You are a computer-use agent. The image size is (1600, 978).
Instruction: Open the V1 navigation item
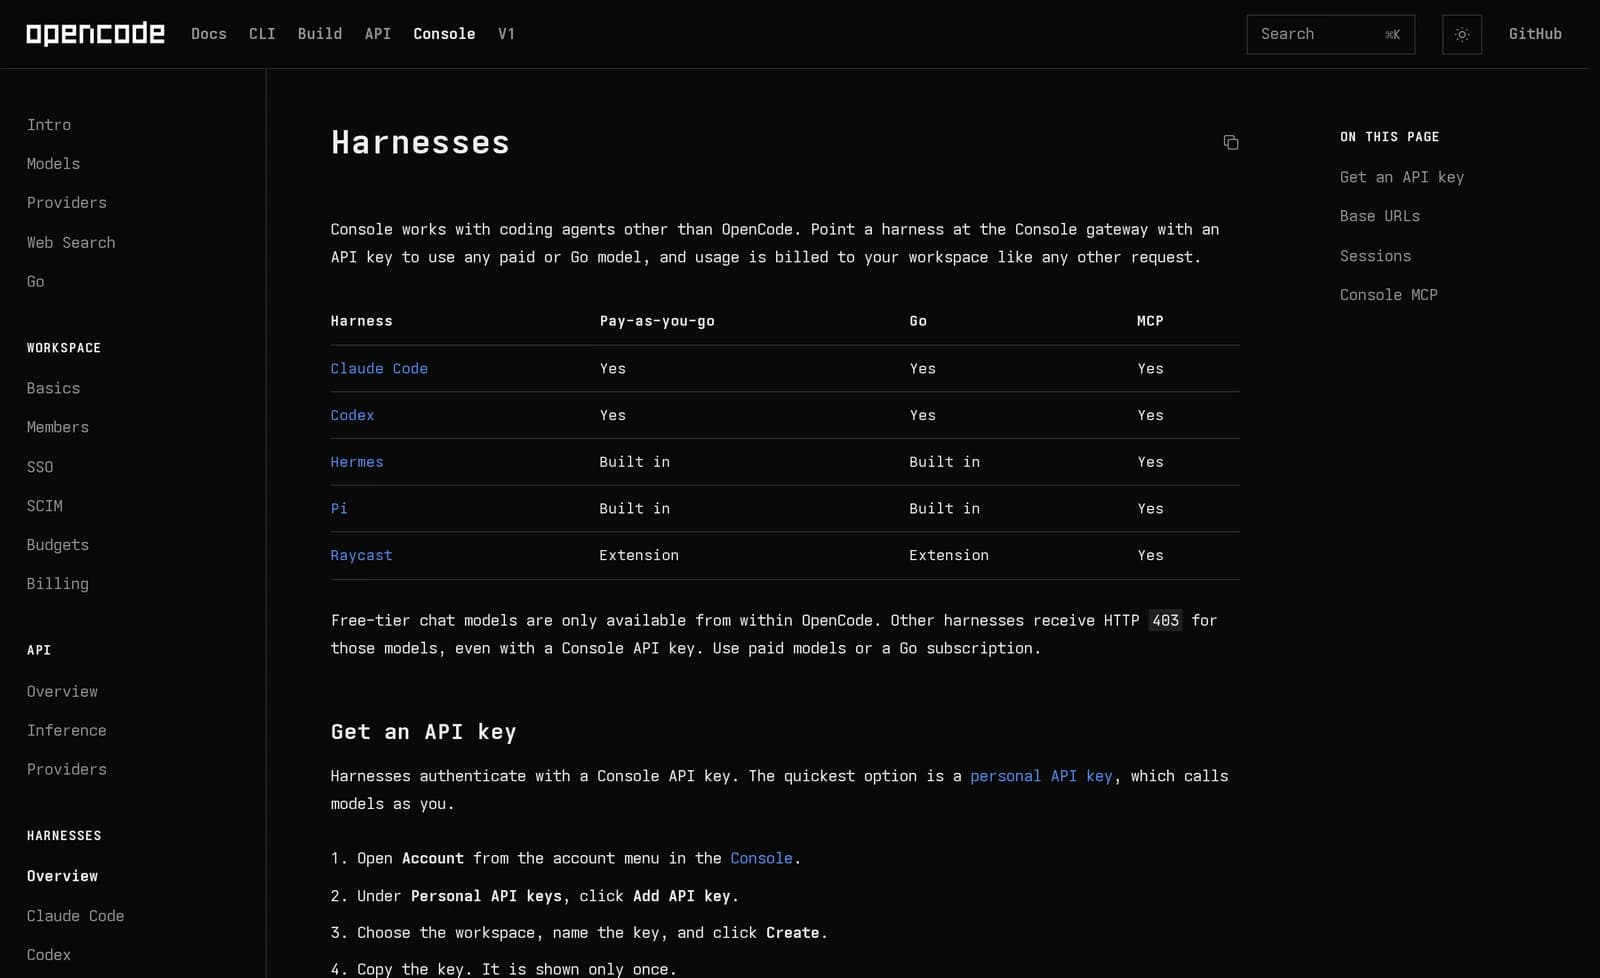coord(506,34)
